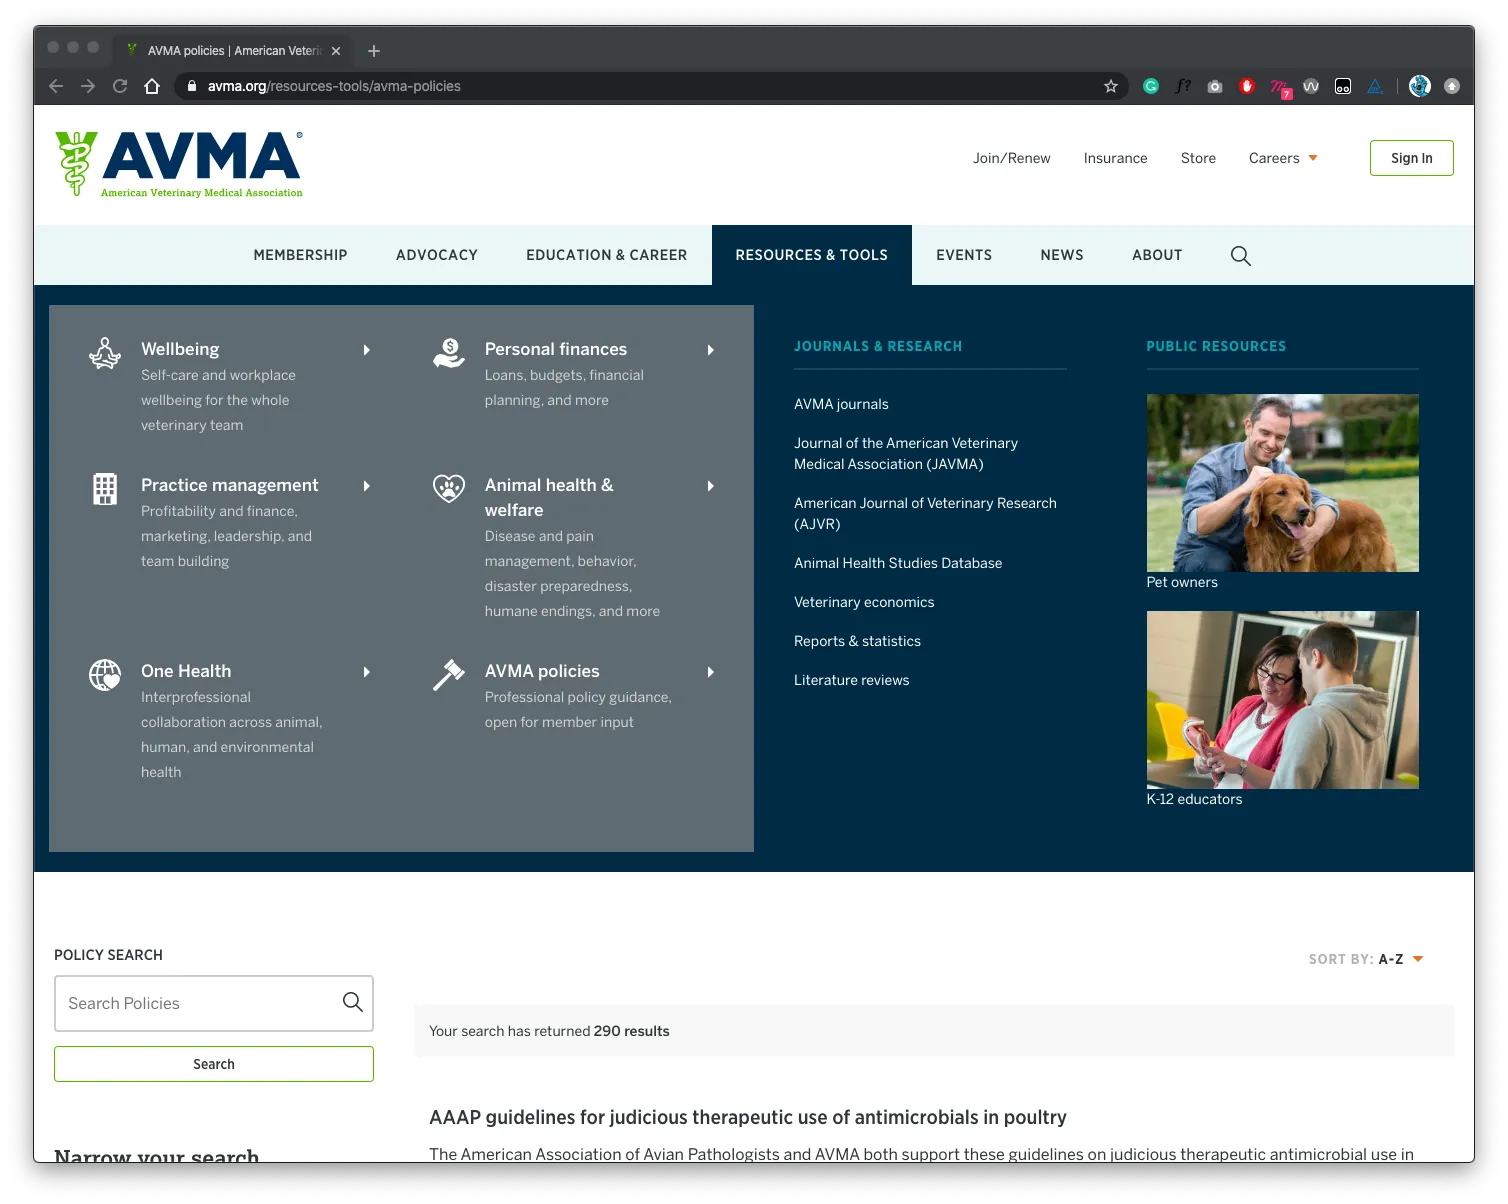Go back to the previous page
The image size is (1508, 1204).
pyautogui.click(x=56, y=86)
